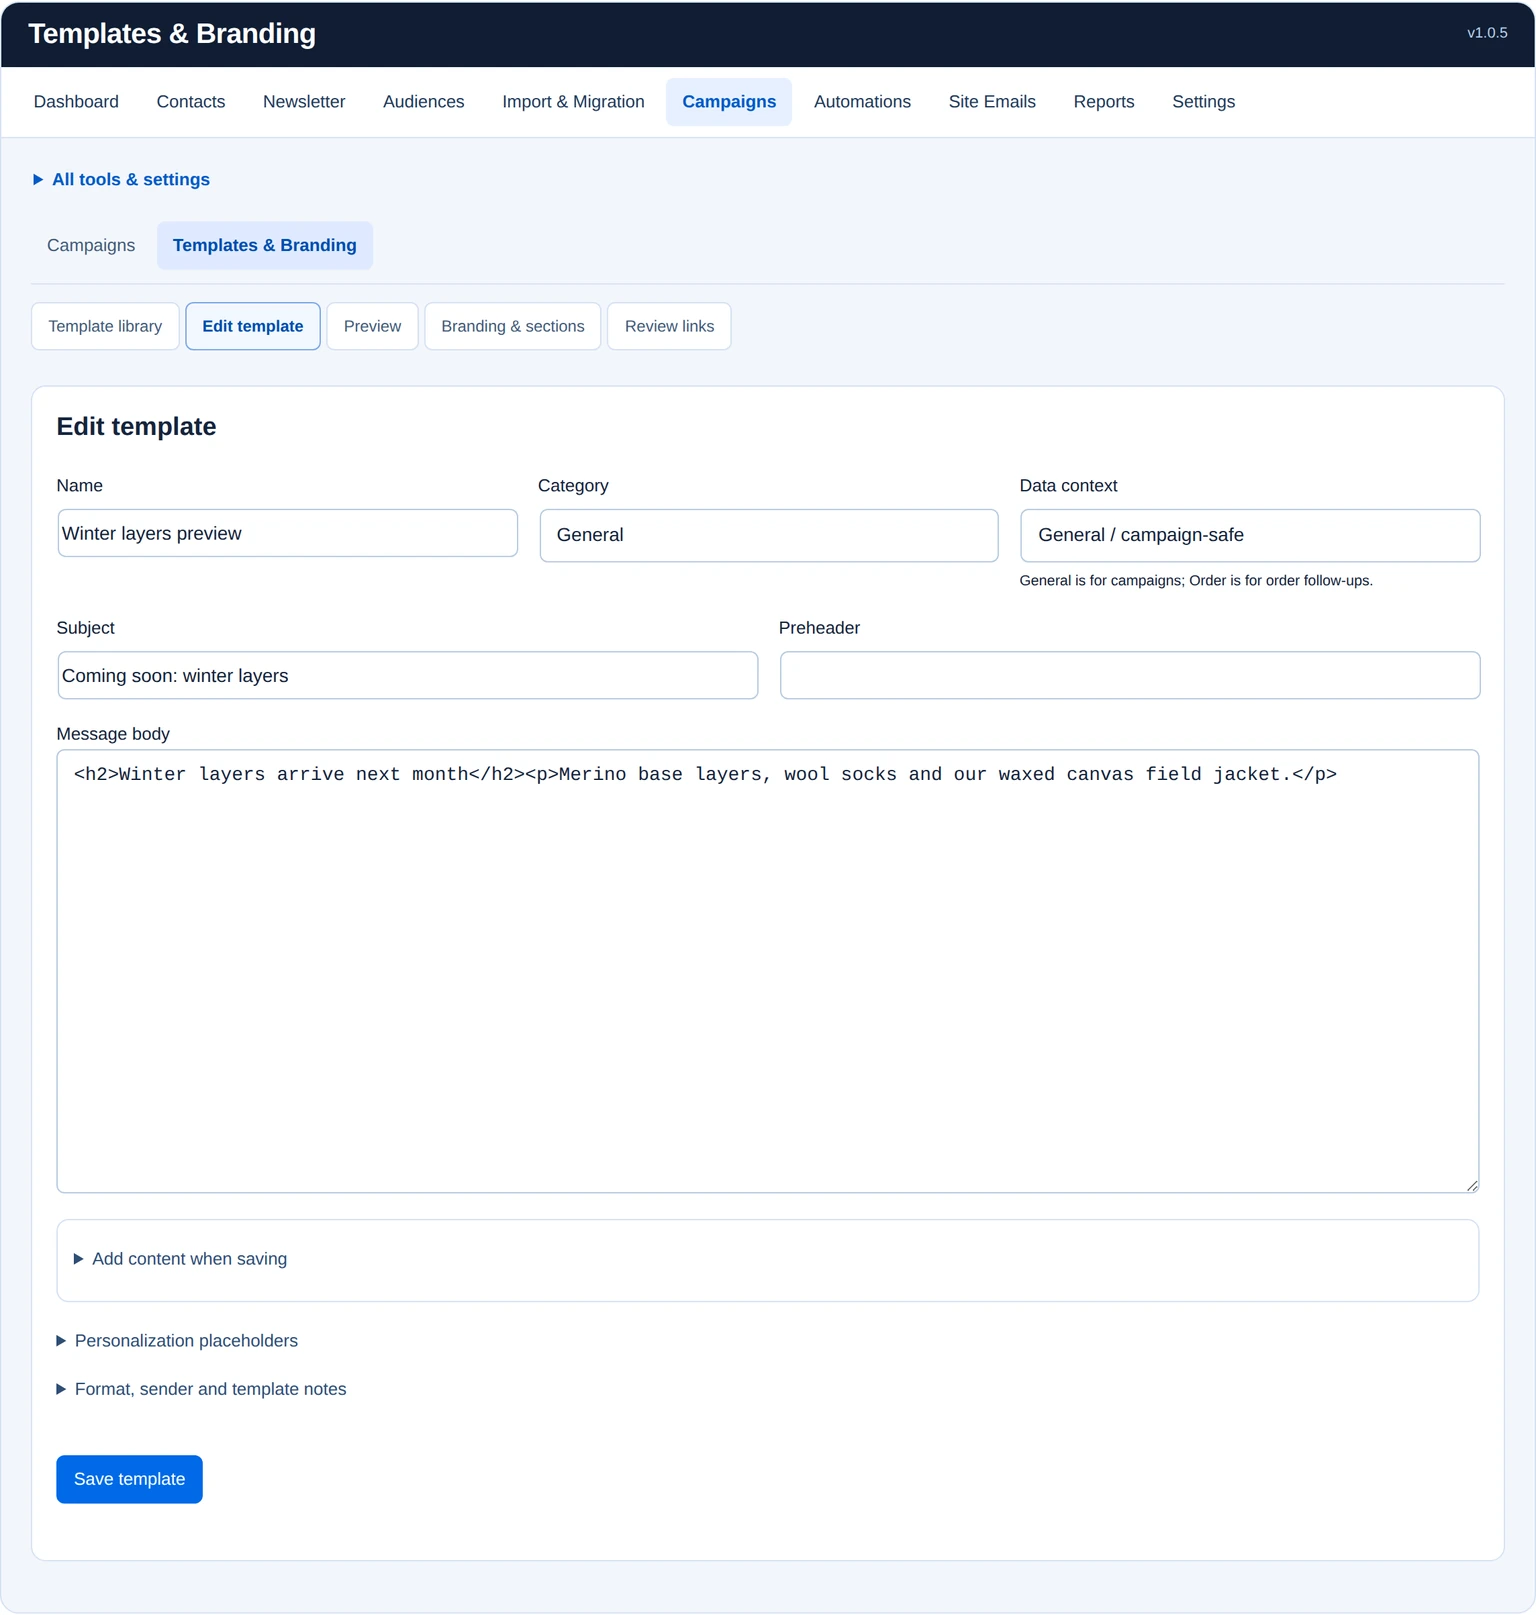The image size is (1536, 1615).
Task: Open Audiences tab
Action: 424,102
